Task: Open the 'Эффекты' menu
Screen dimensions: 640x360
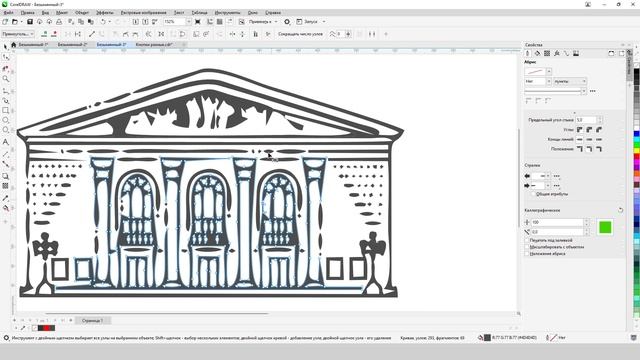Action: click(x=105, y=13)
